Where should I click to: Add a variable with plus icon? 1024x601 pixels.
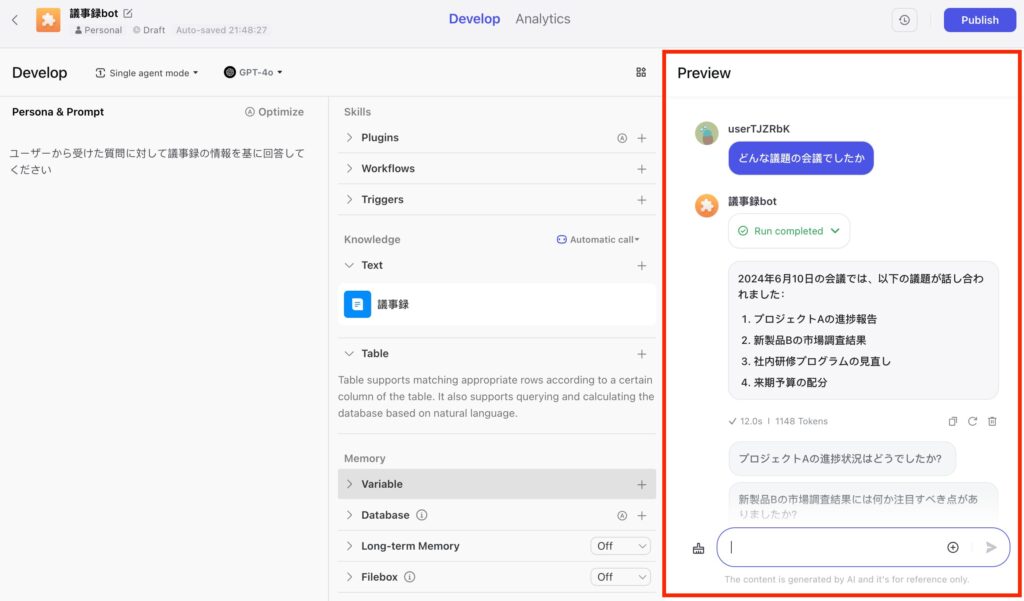(x=642, y=484)
